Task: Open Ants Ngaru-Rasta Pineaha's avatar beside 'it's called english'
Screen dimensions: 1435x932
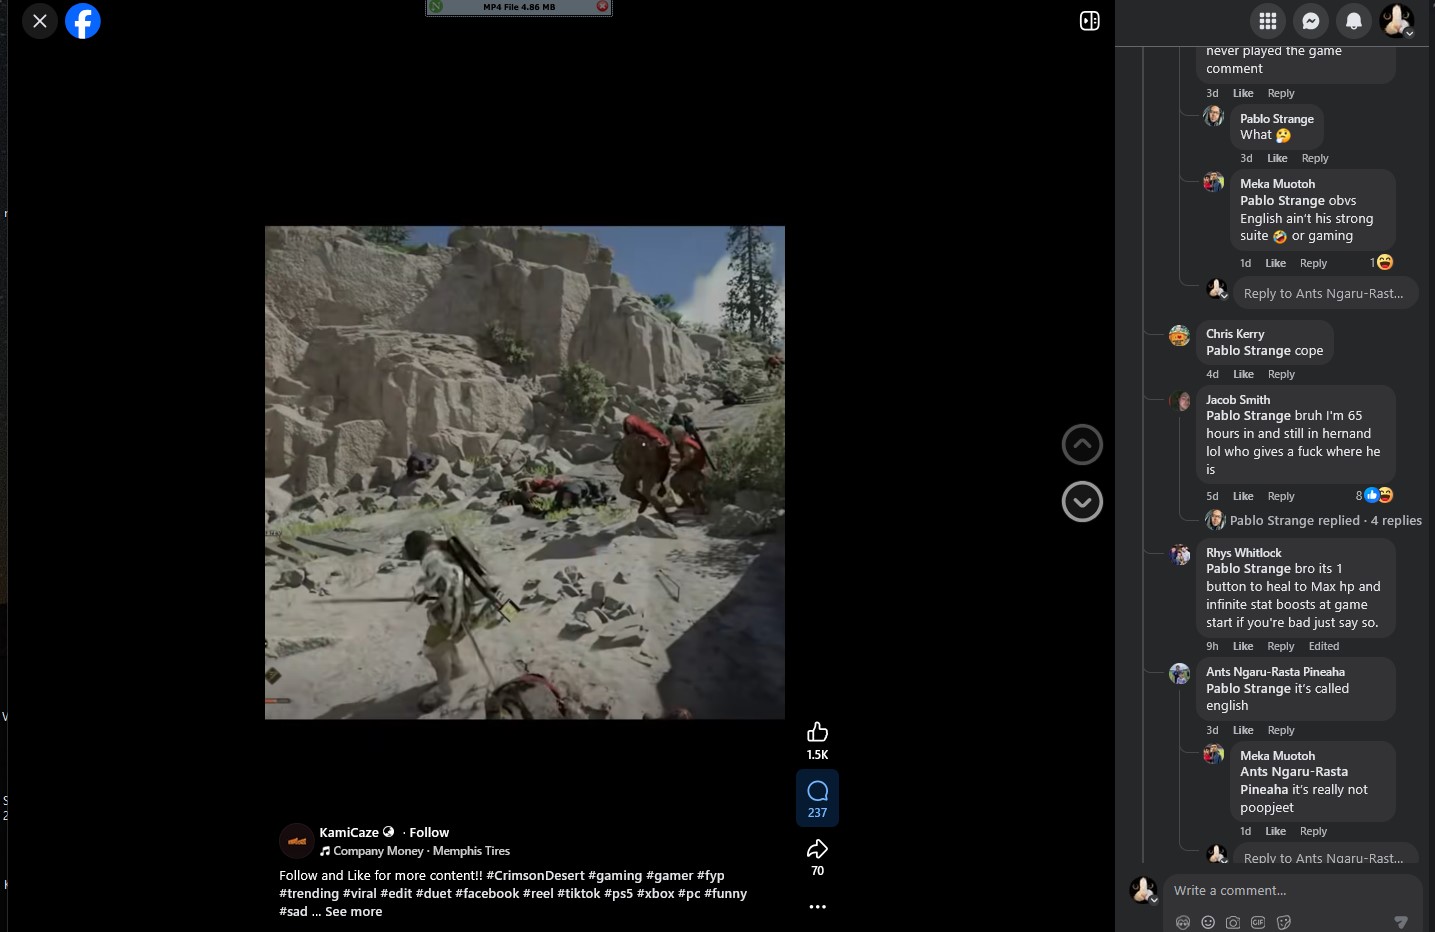Action: (x=1180, y=674)
